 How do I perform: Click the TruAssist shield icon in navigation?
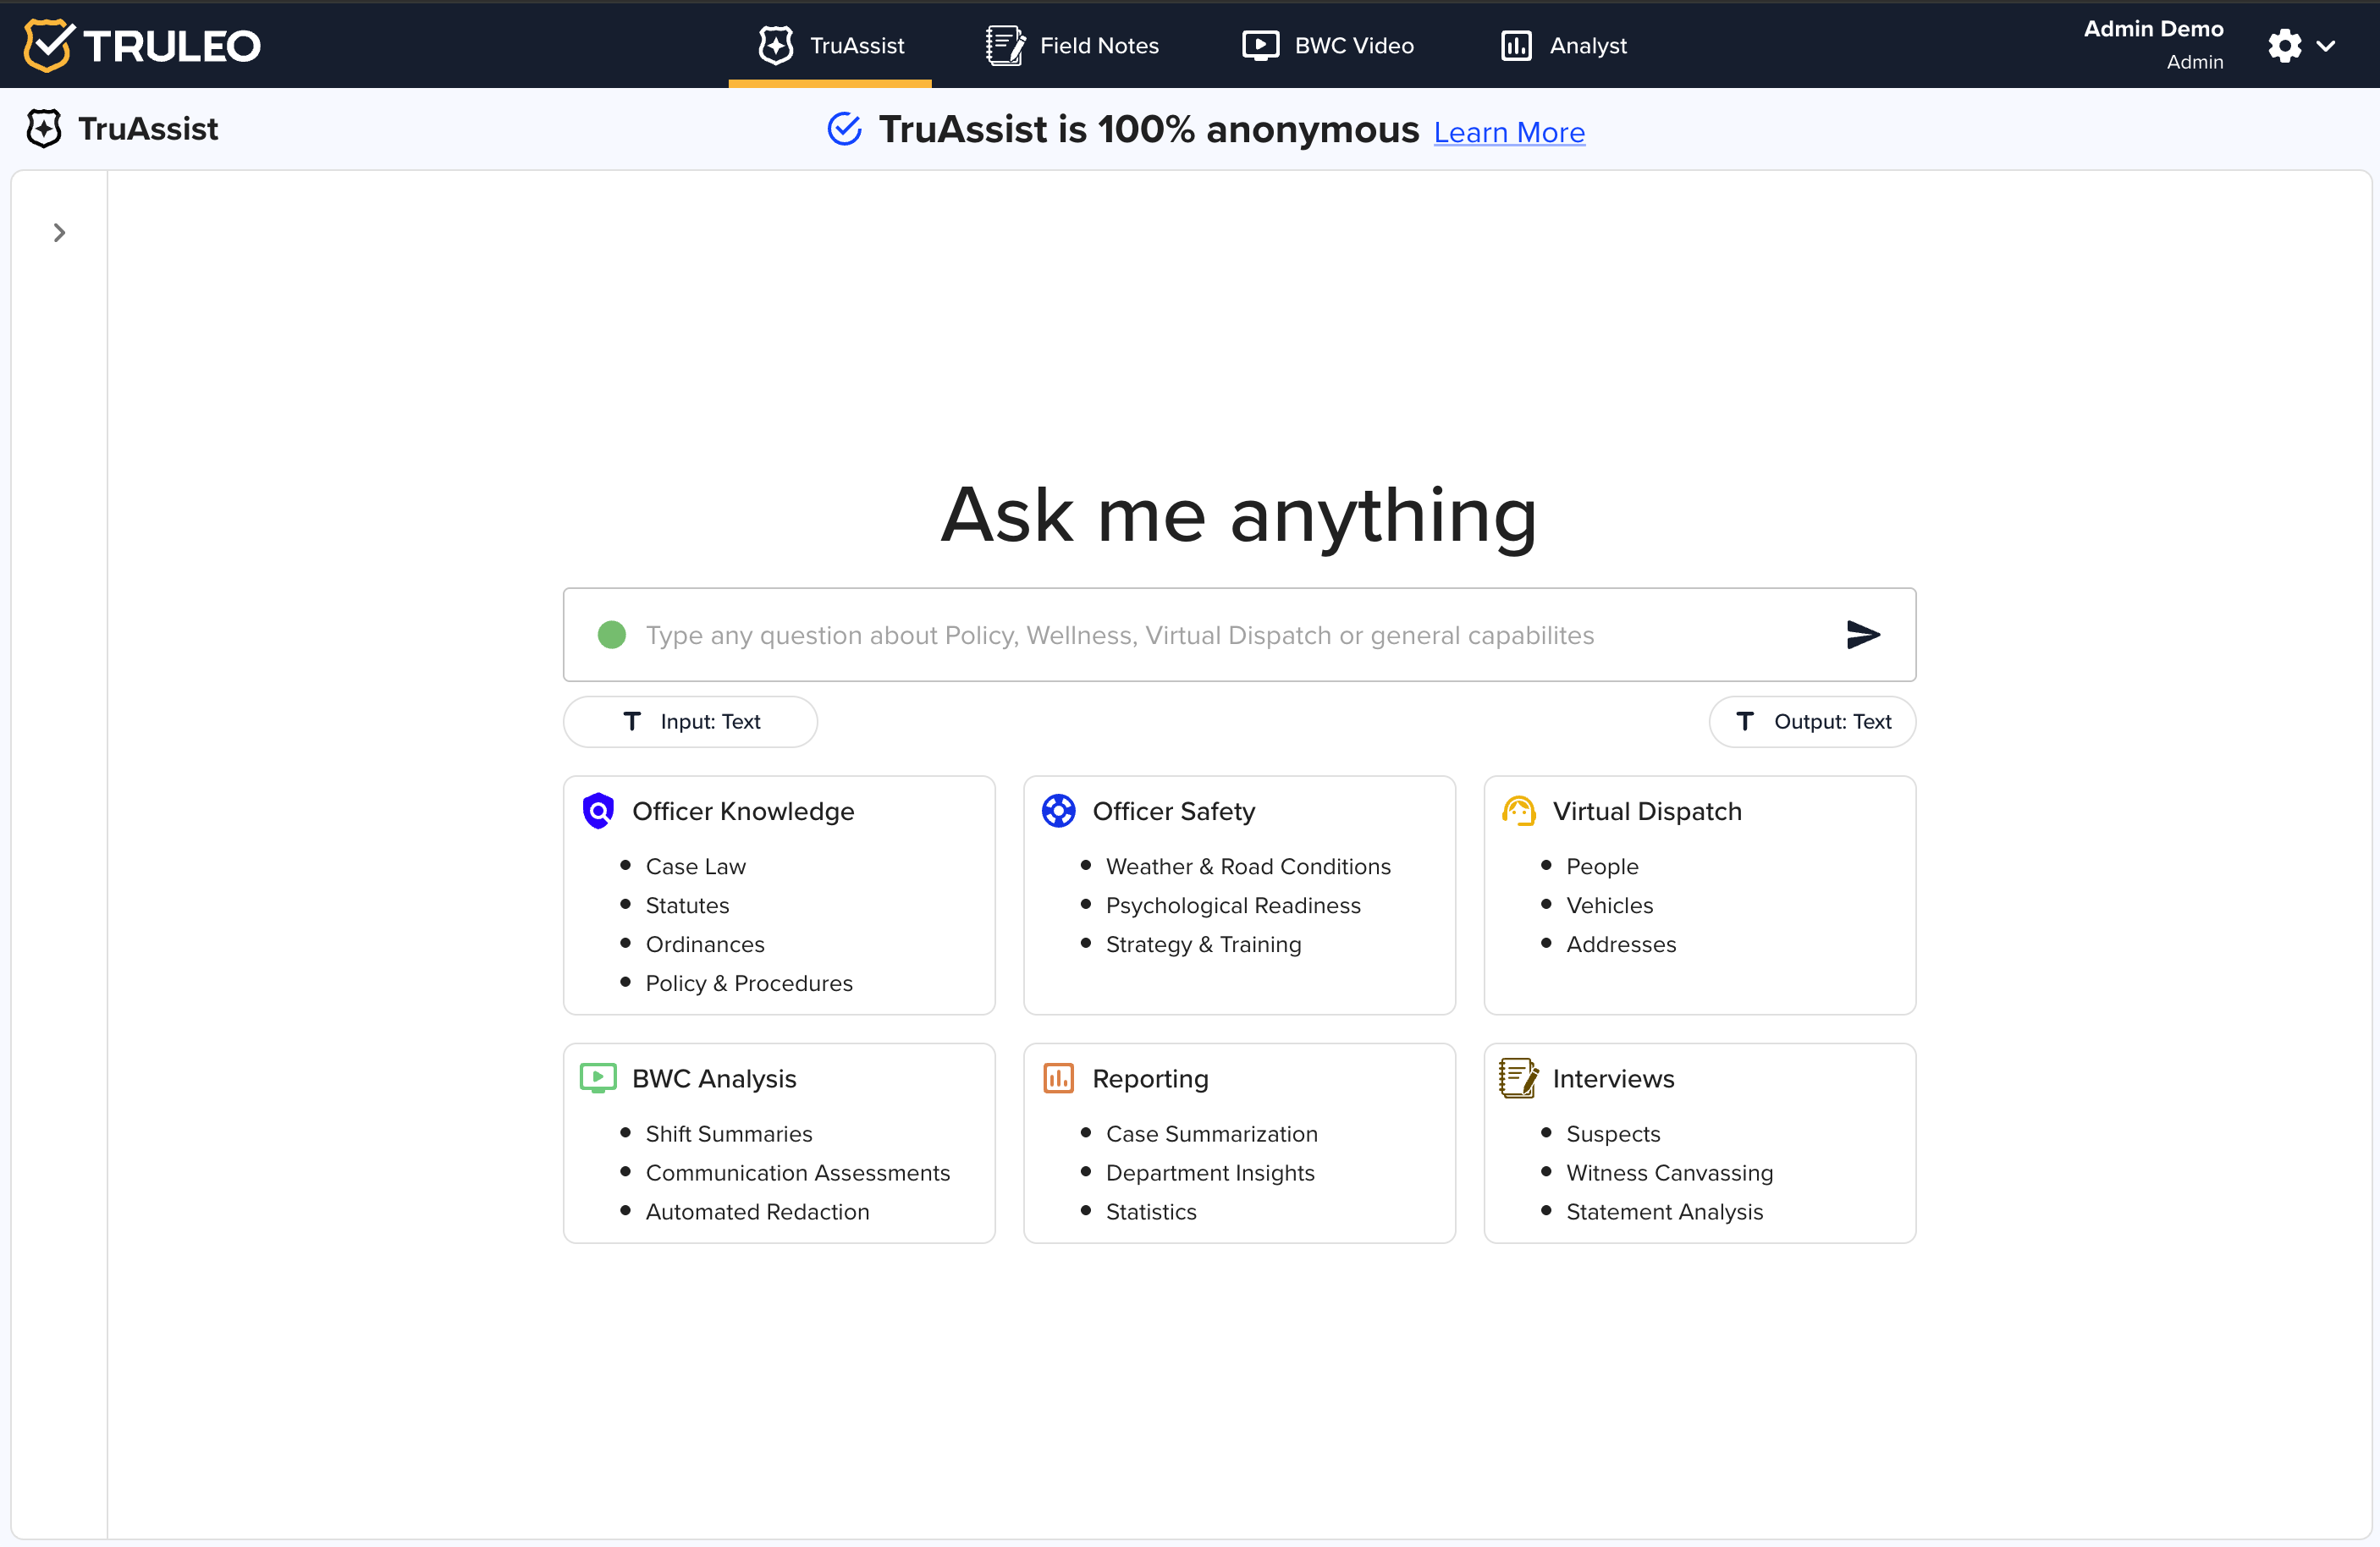[776, 45]
